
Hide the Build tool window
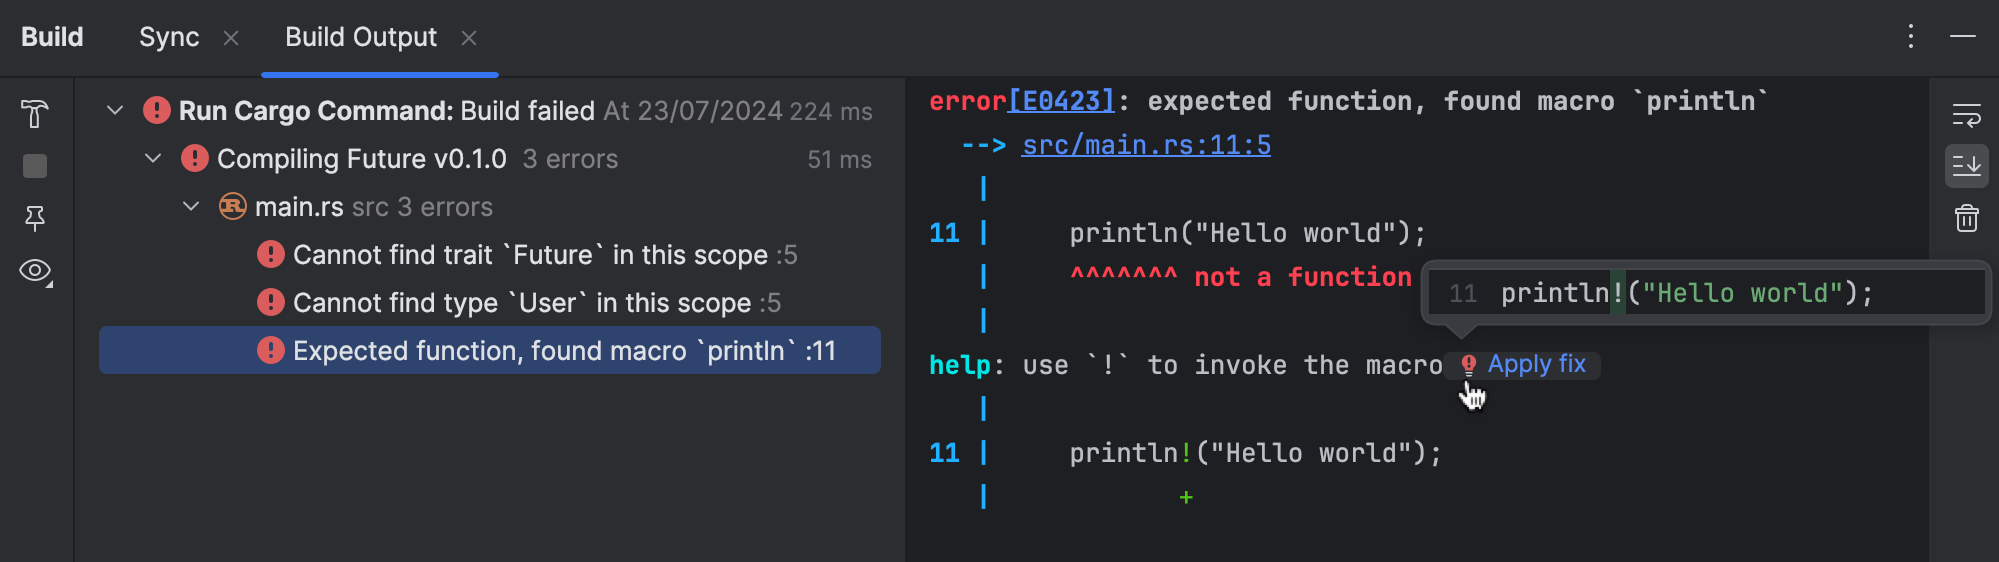(x=1963, y=37)
